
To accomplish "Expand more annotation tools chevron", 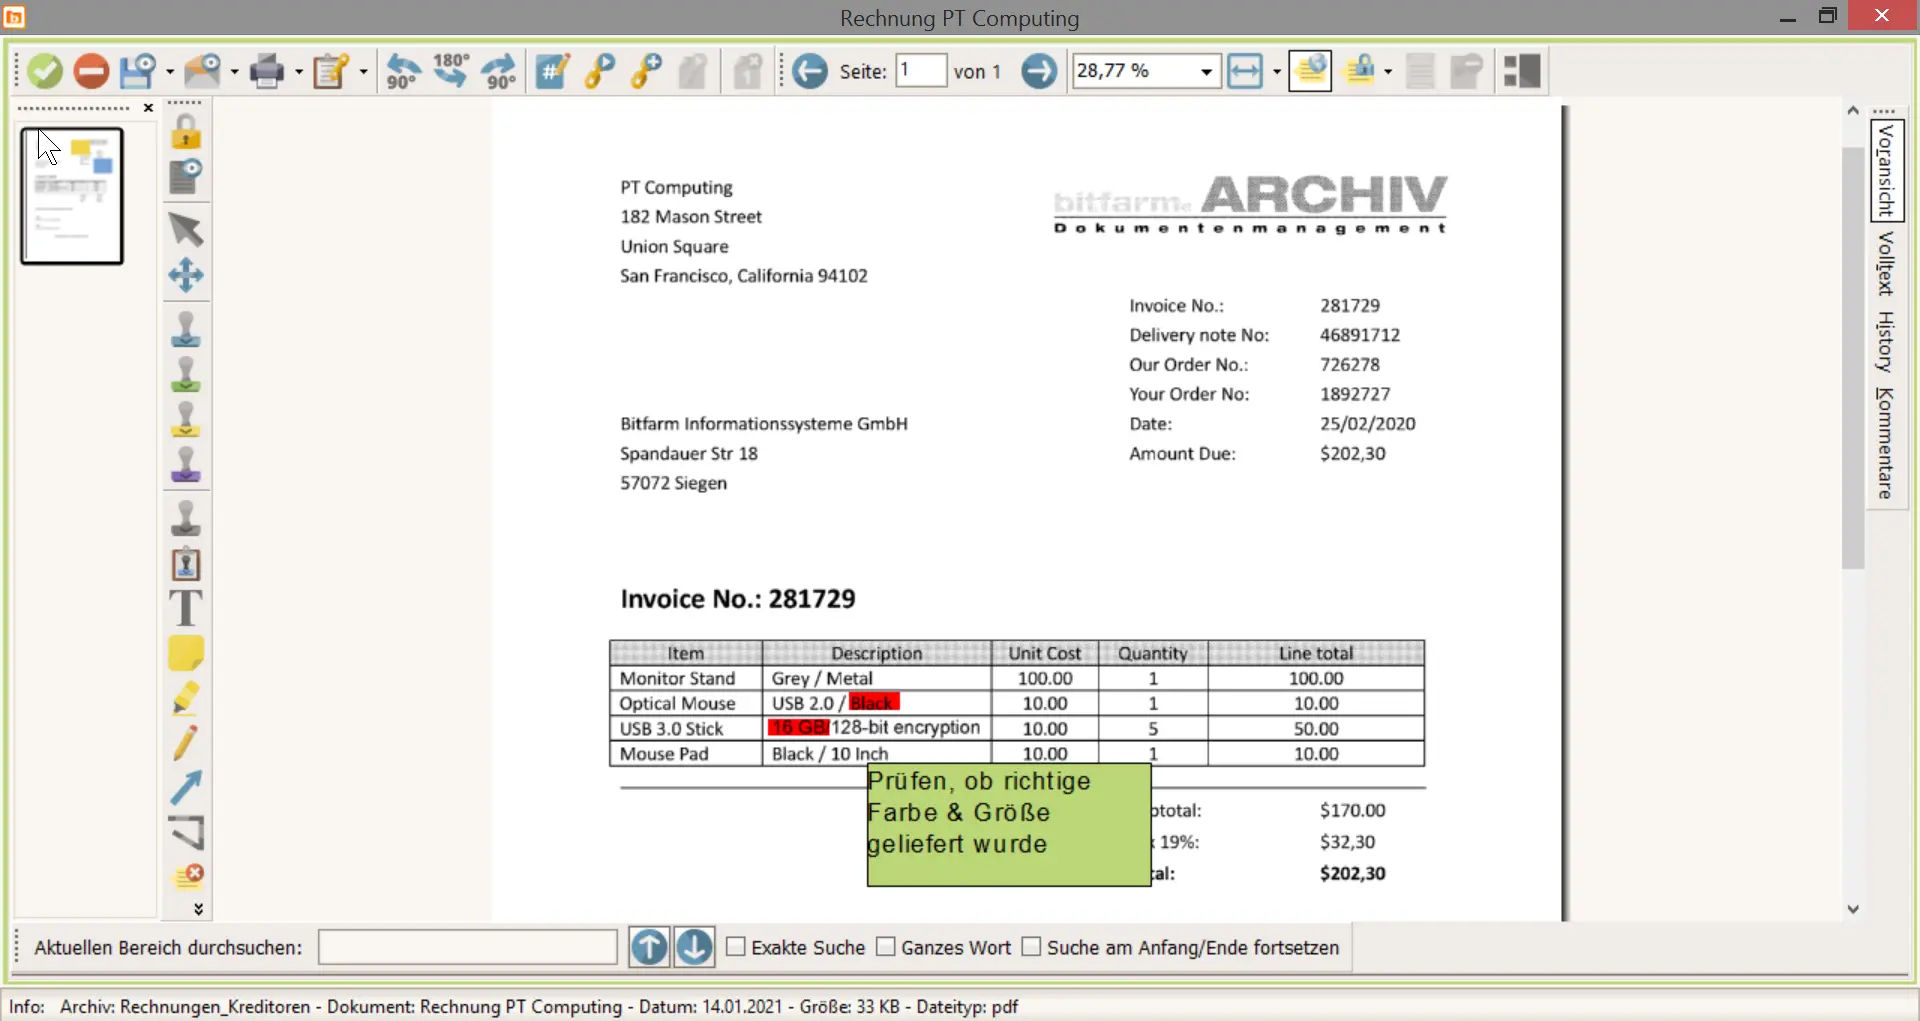I will (x=198, y=909).
